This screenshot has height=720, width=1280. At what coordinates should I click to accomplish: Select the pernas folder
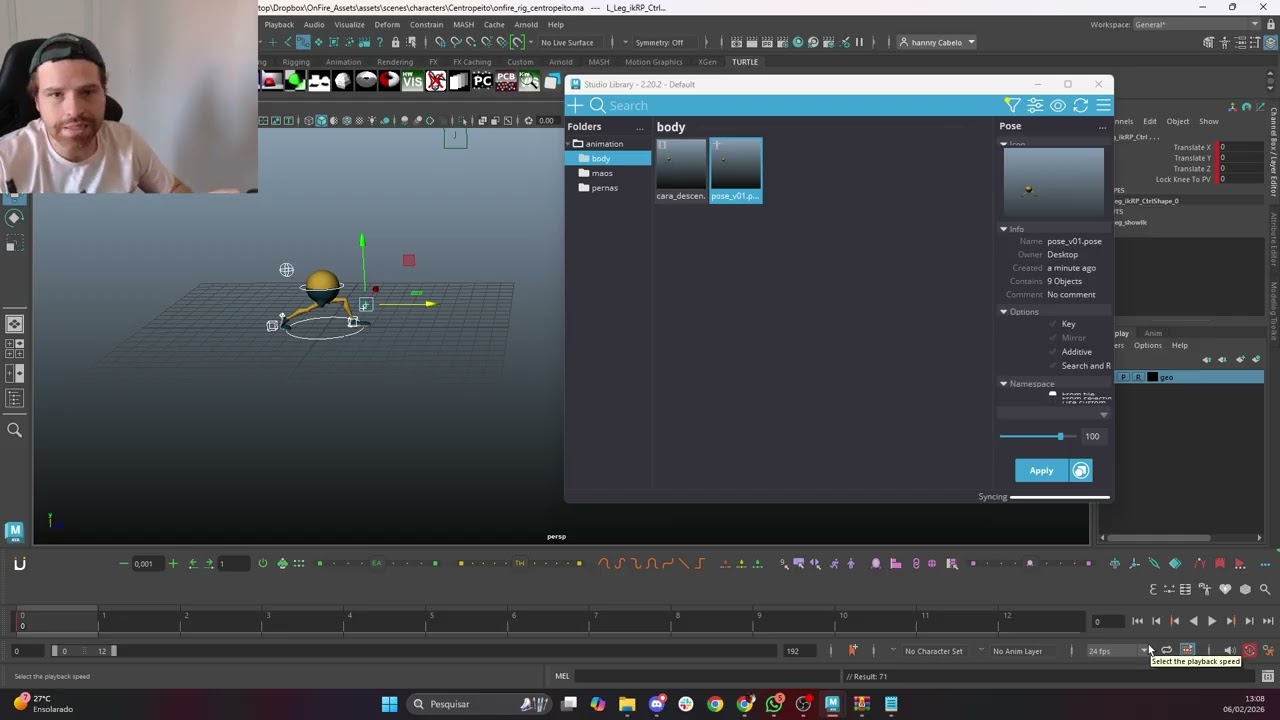point(604,188)
